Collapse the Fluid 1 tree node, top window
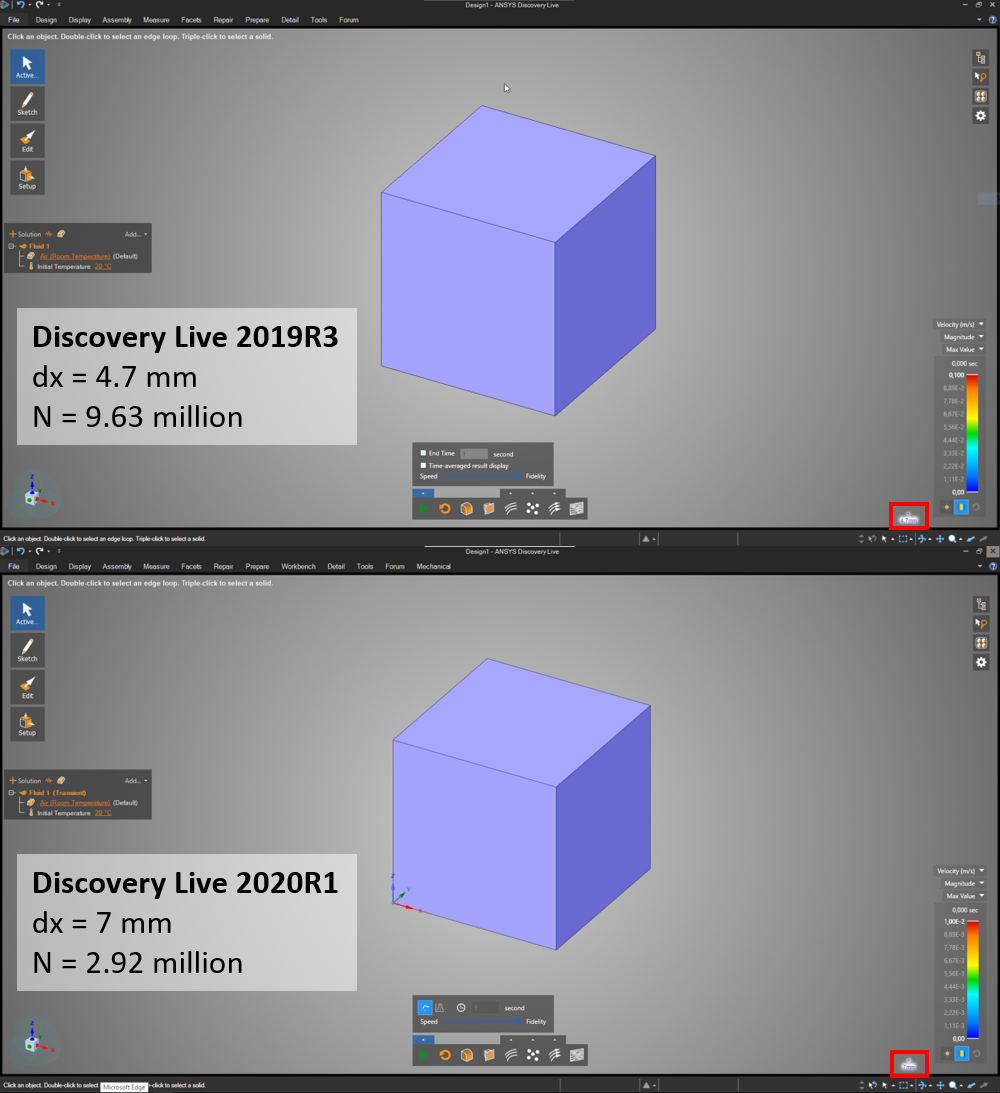The height and width of the screenshot is (1093, 1000). click(12, 246)
